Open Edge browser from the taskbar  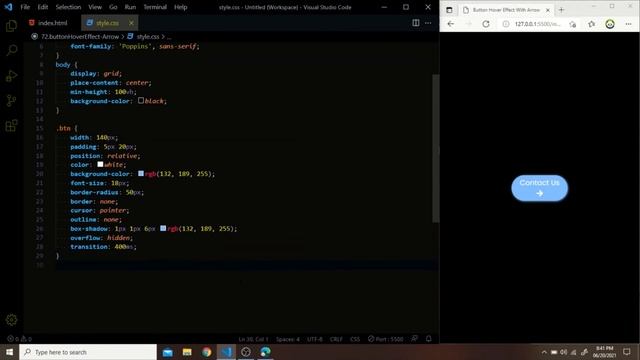pyautogui.click(x=265, y=352)
